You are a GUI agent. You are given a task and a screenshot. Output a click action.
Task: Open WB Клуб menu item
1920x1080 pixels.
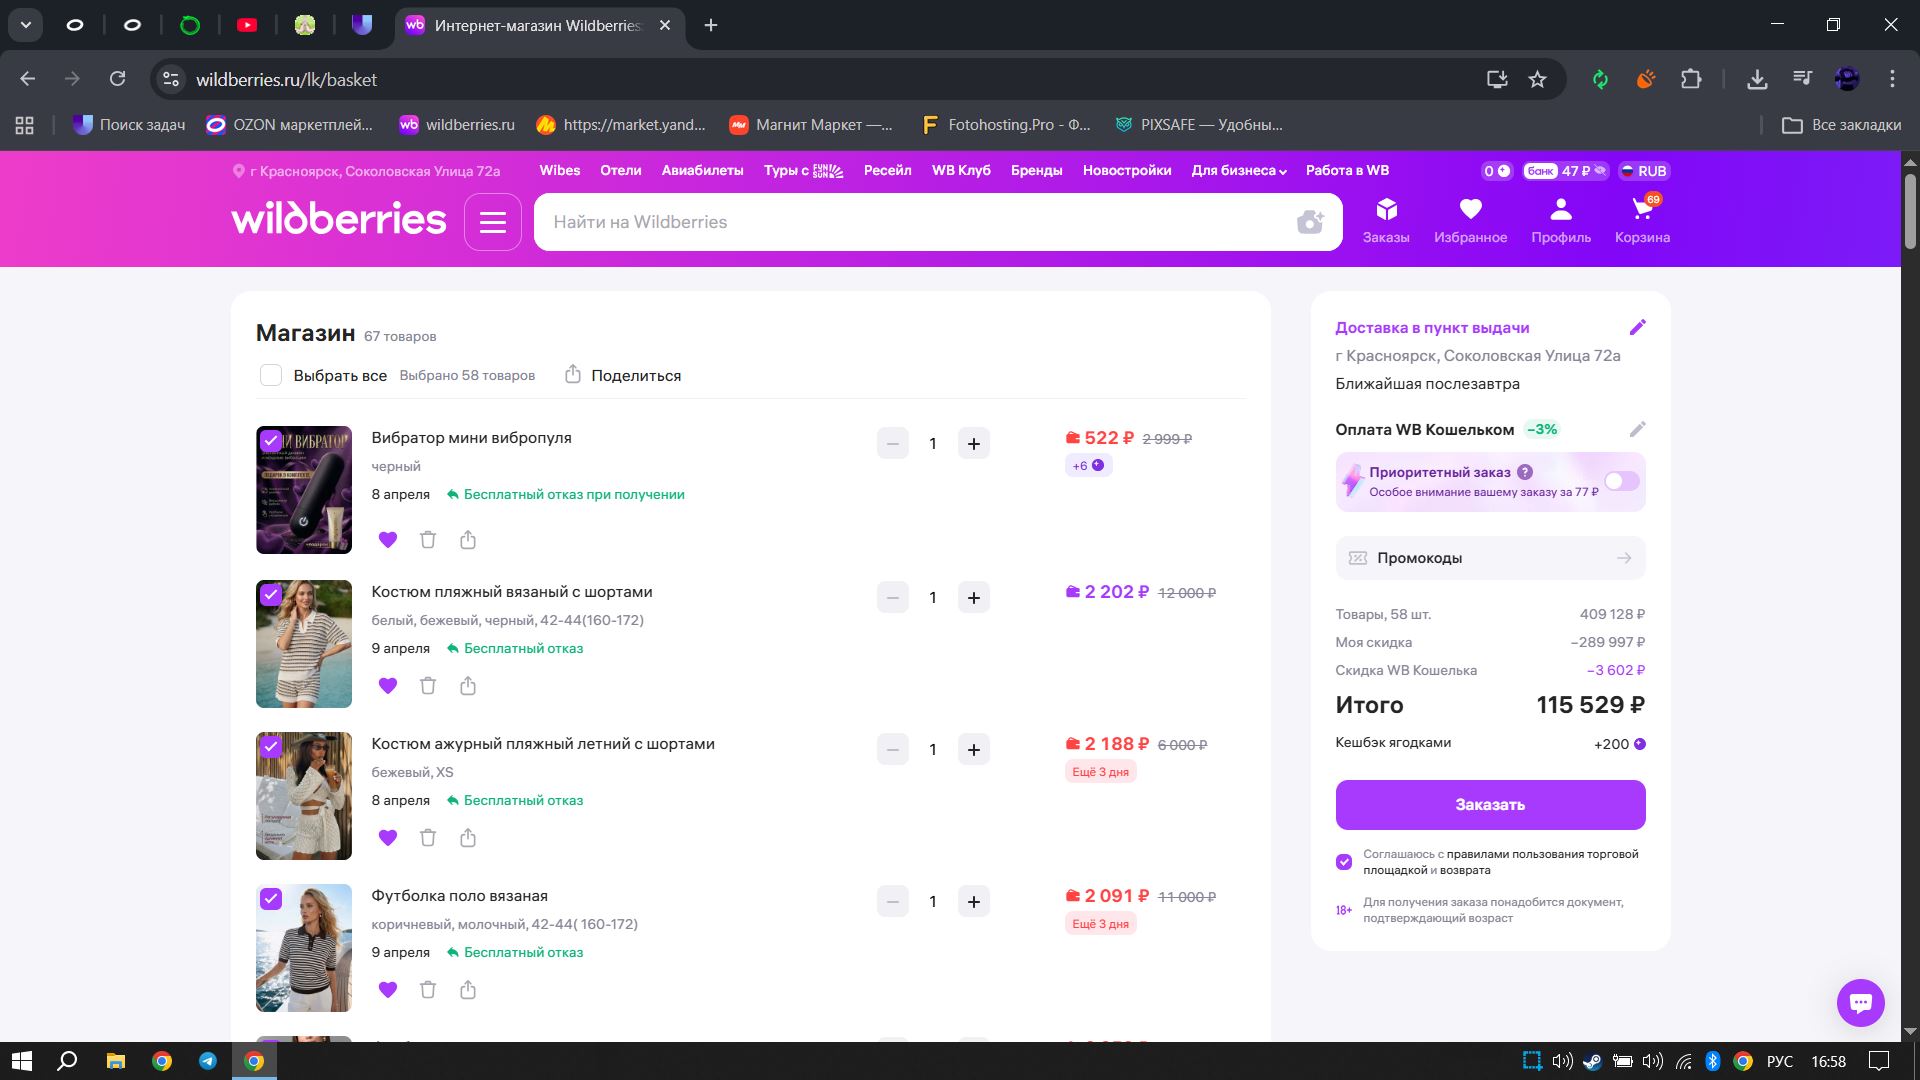pos(960,171)
